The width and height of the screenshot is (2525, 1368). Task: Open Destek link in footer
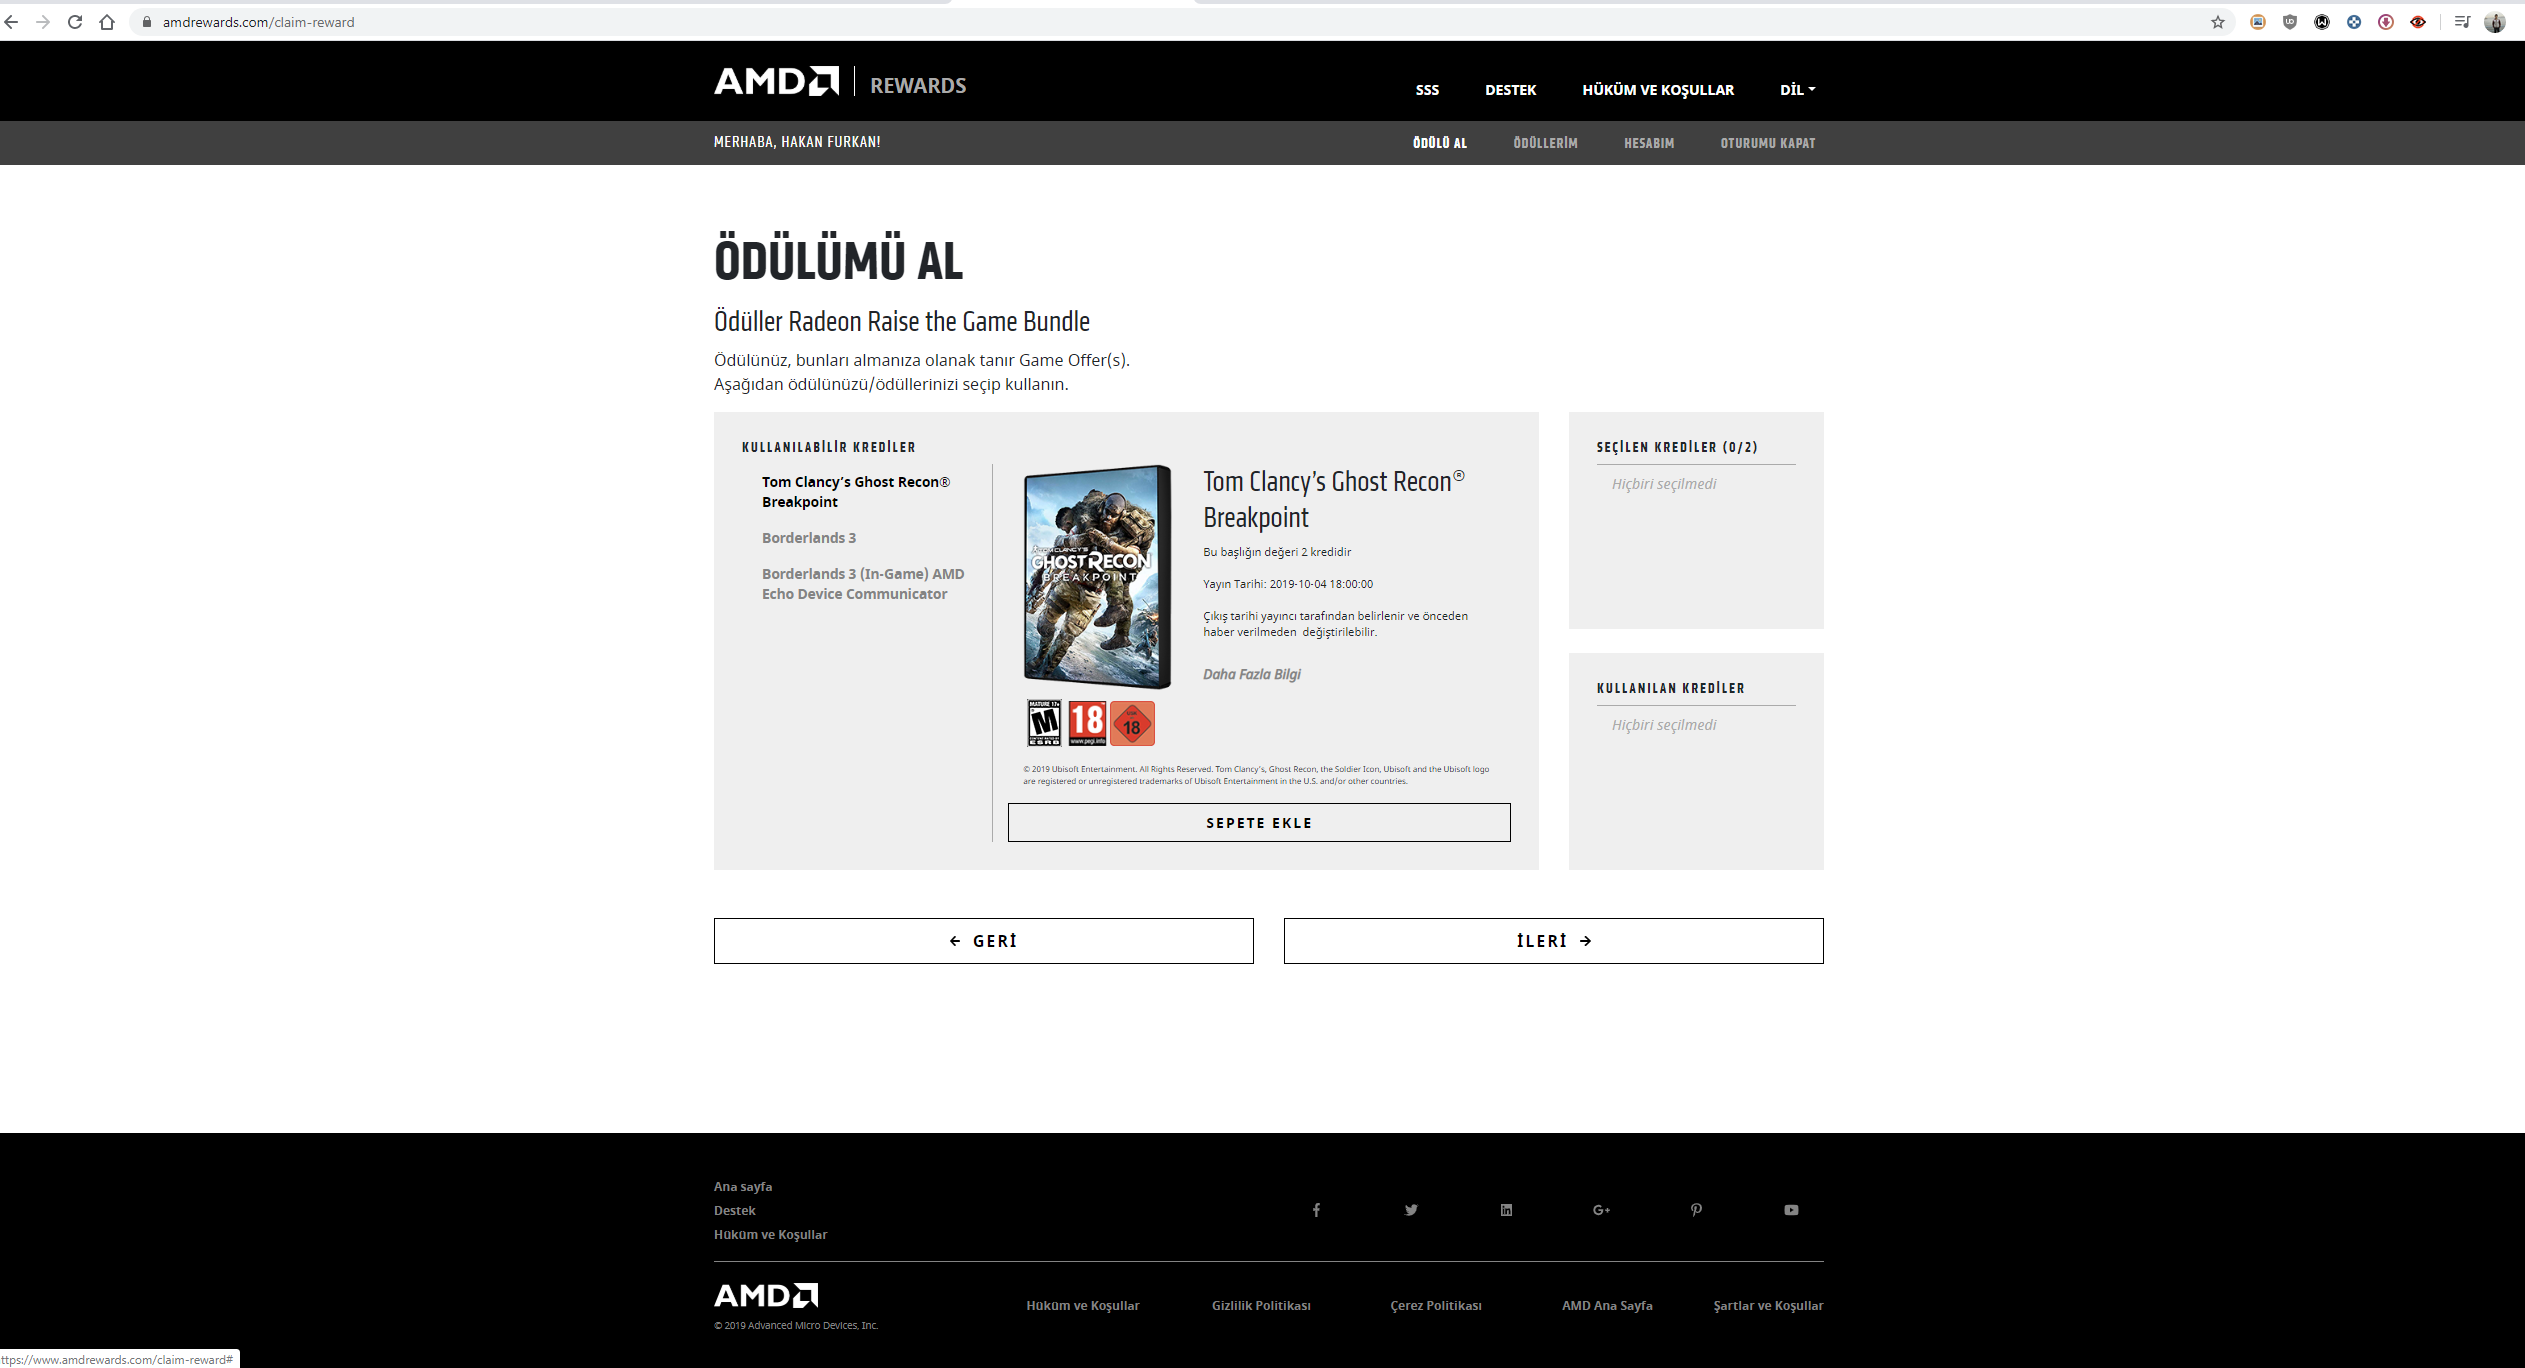pos(734,1211)
